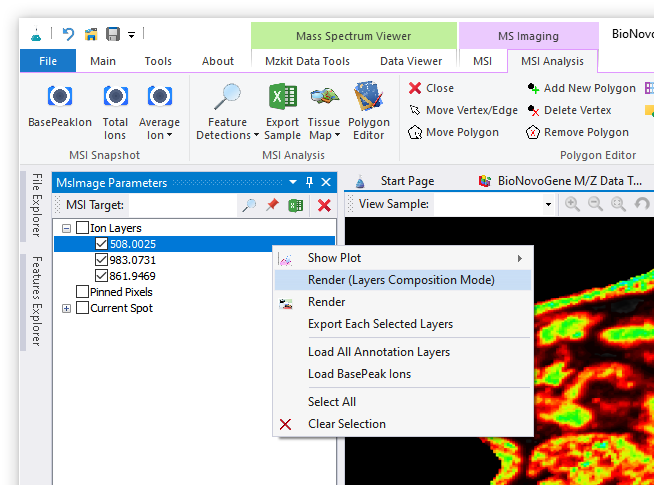
Task: Click the undo arrow in title bar
Action: [68, 34]
